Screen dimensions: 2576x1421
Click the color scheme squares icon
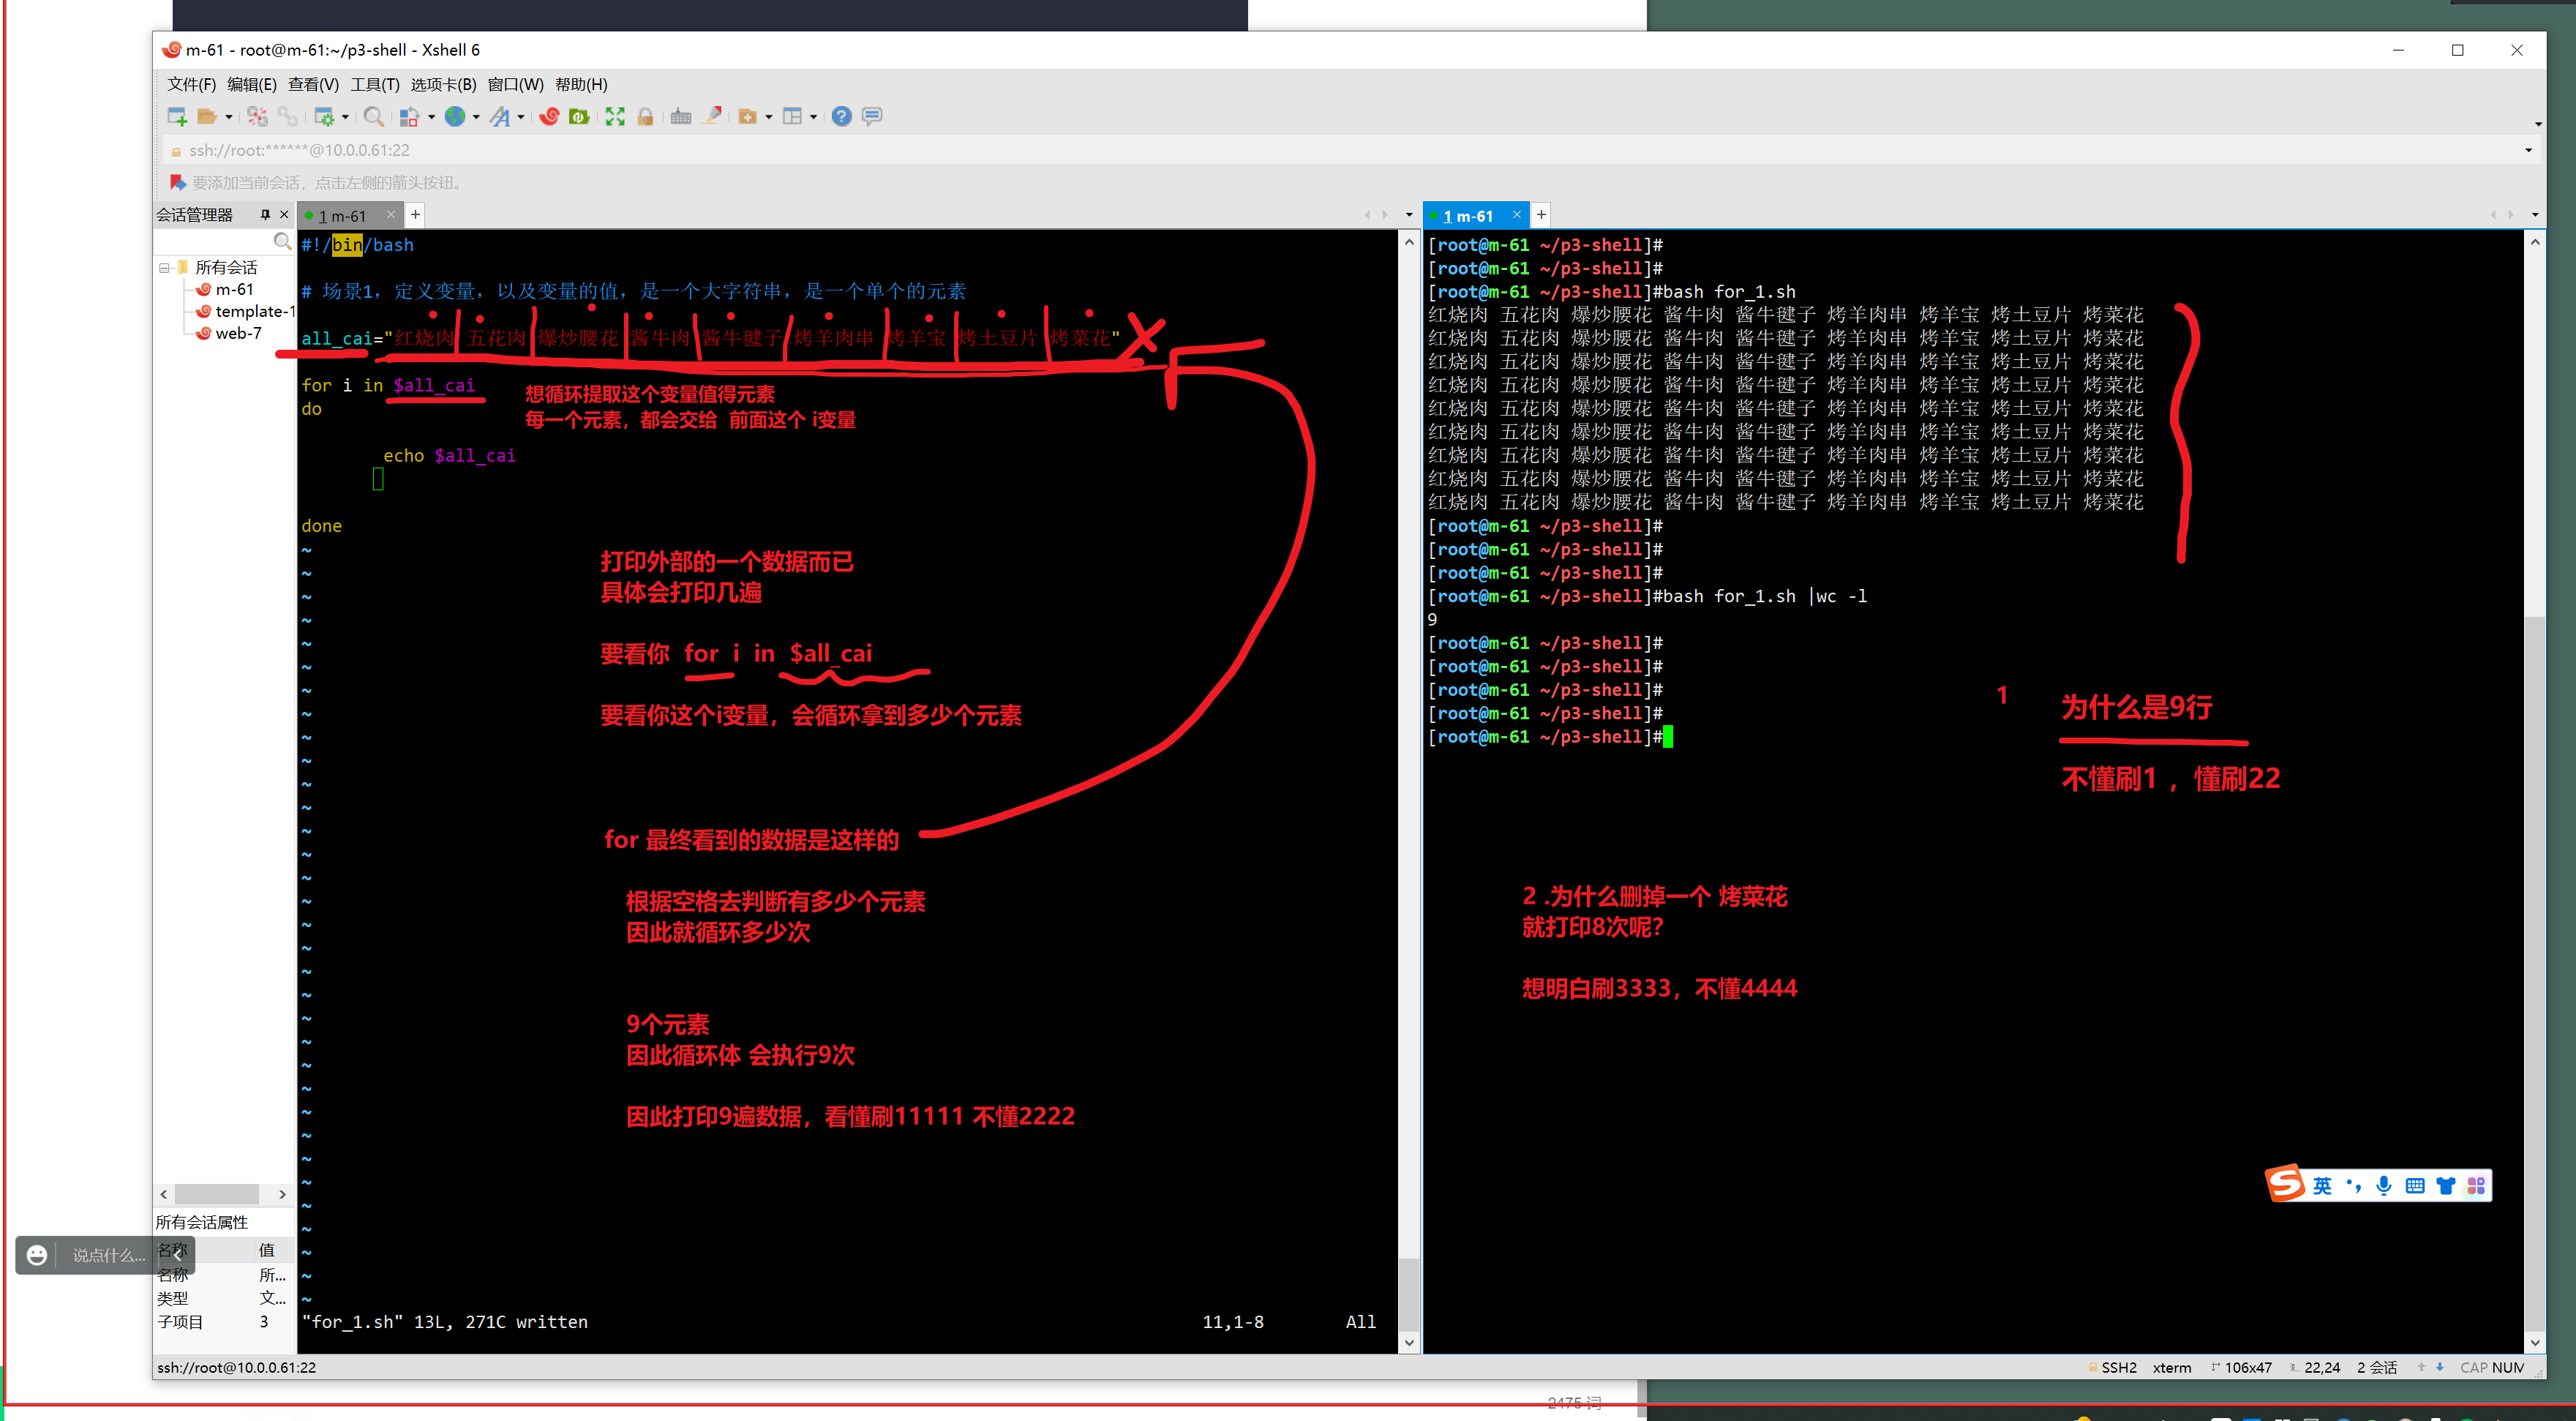[x=409, y=117]
